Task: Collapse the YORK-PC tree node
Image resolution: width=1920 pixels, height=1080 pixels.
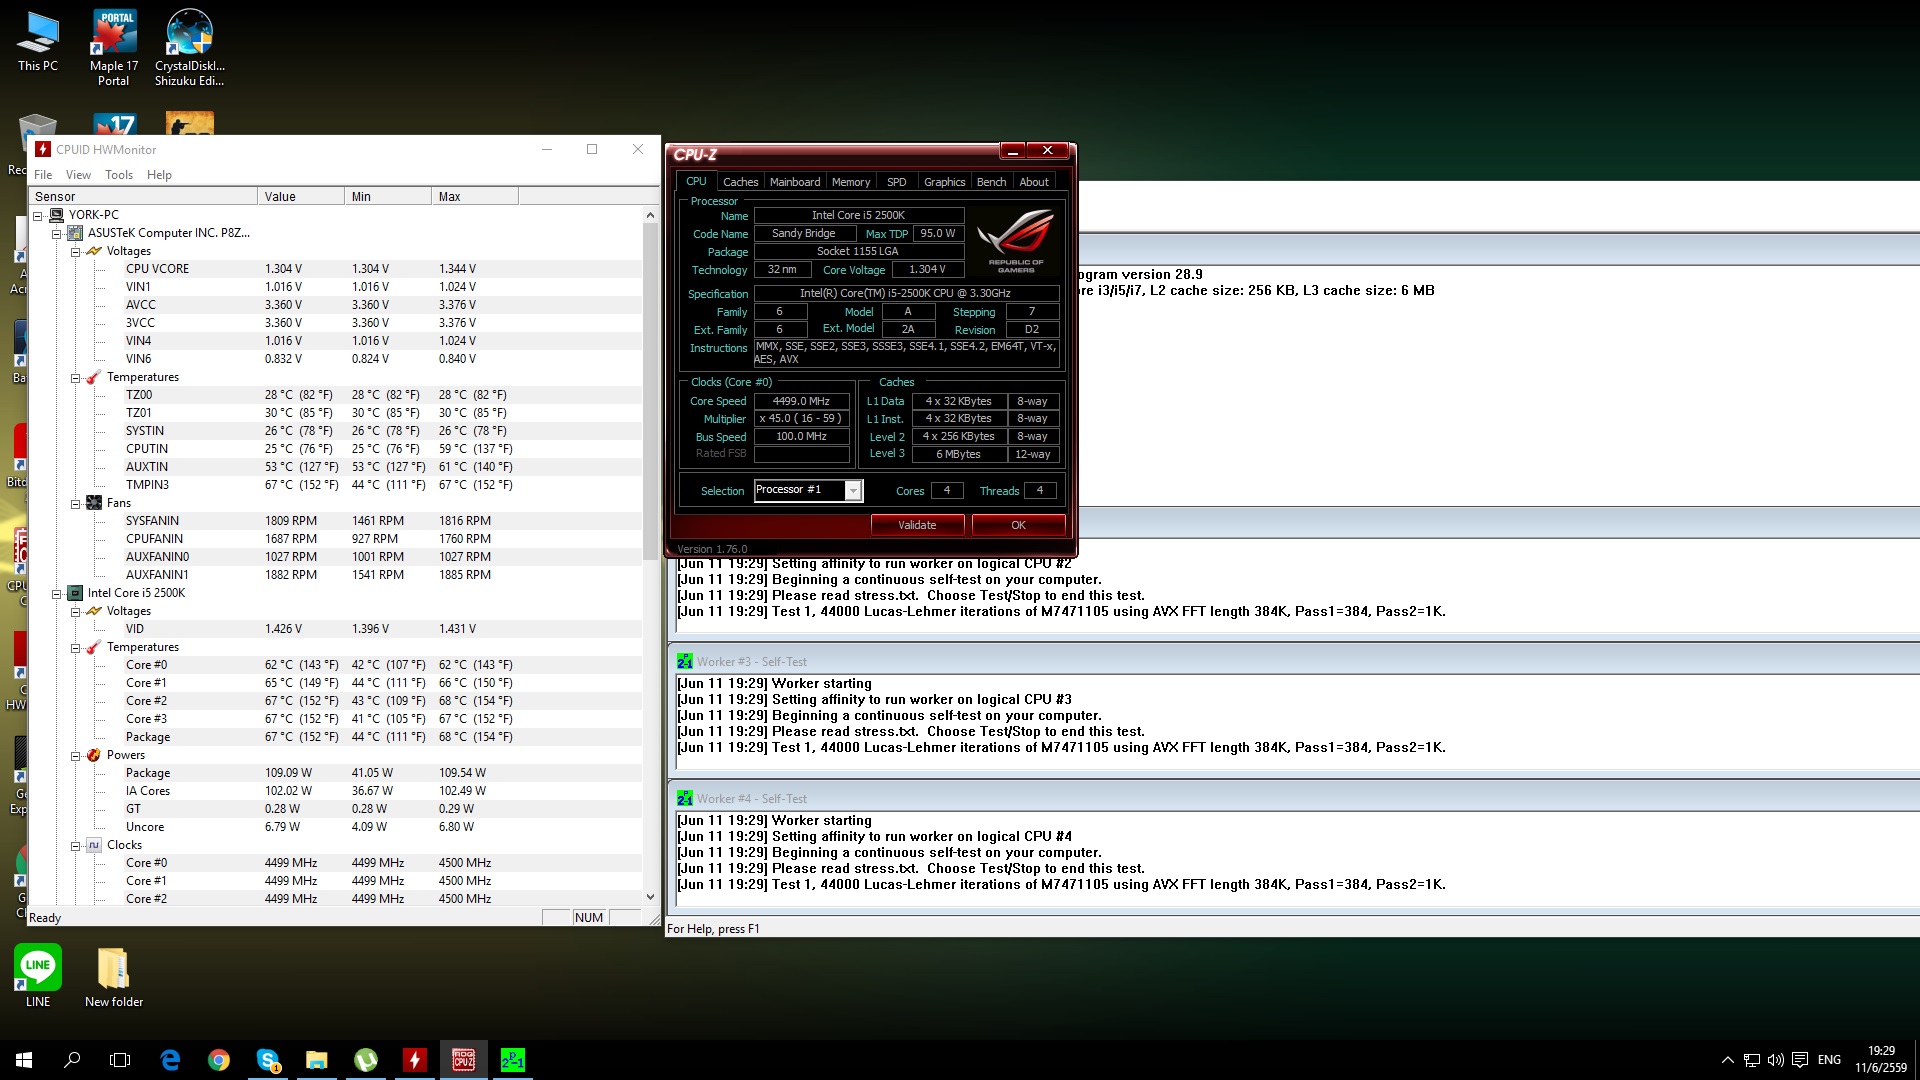Action: point(38,215)
